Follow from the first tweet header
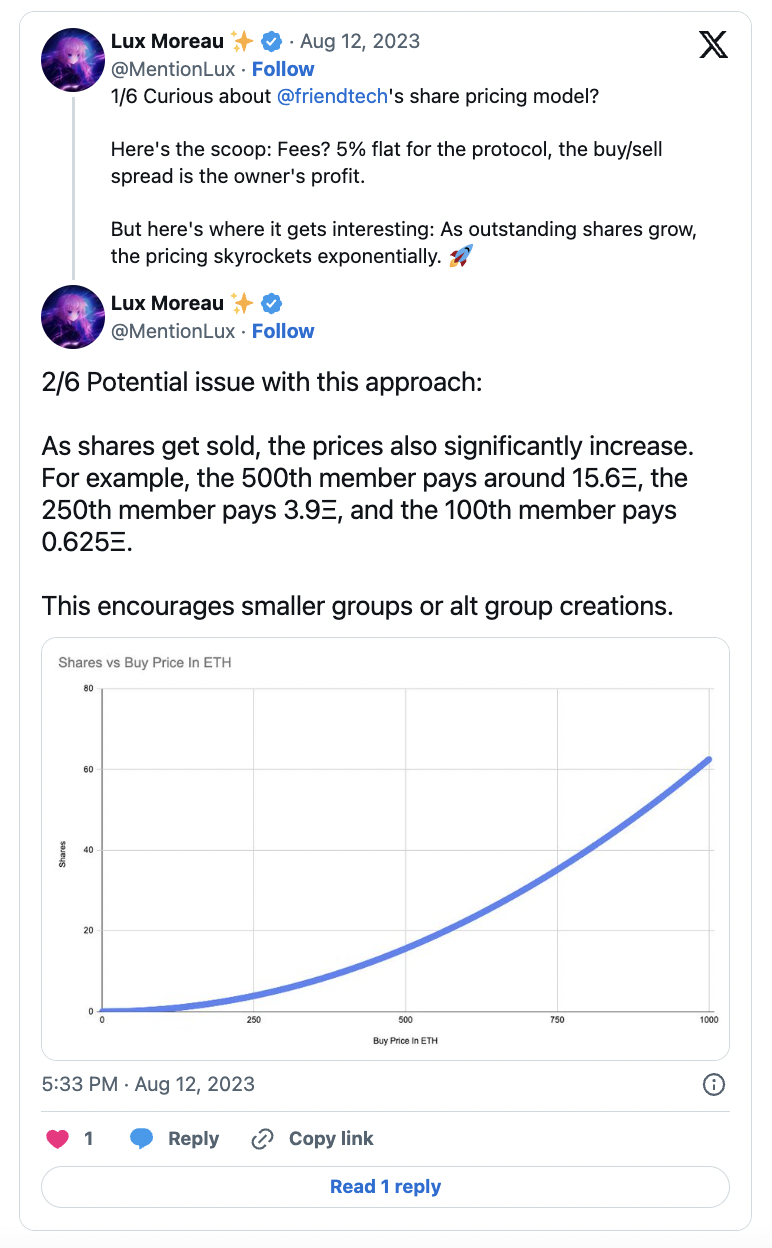The image size is (772, 1248). [x=283, y=69]
